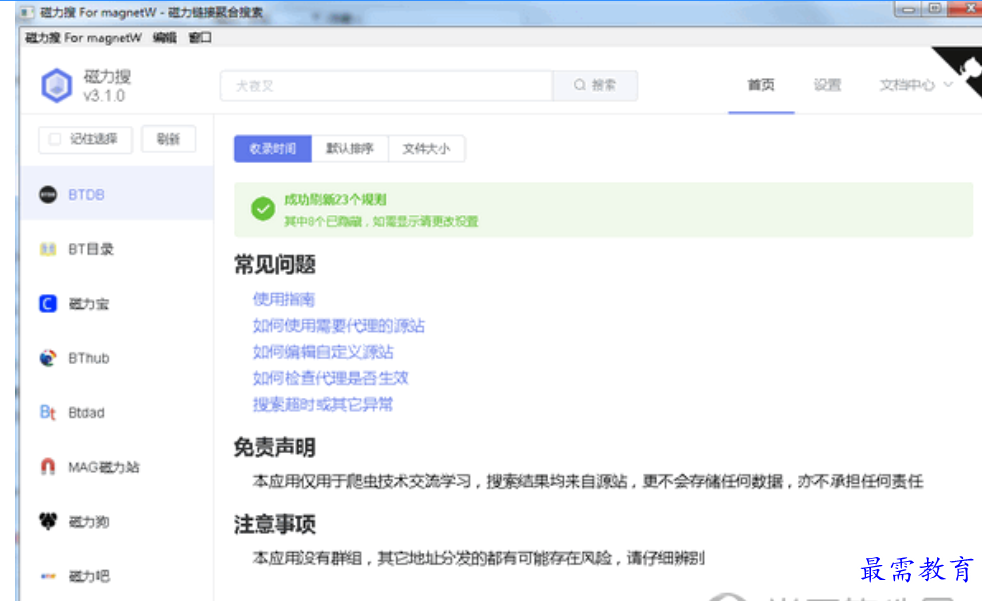Select the BT目录 source icon
982x601 pixels.
(48, 249)
